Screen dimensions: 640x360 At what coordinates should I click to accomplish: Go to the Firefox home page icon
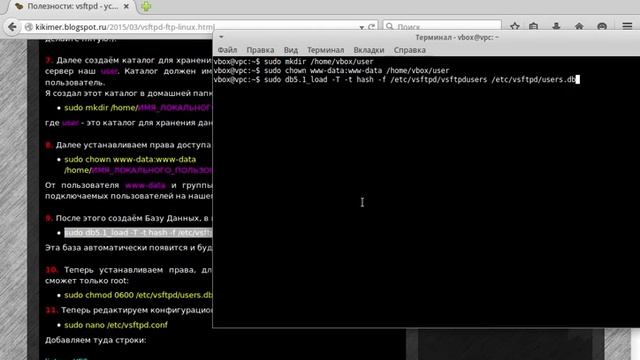point(579,27)
